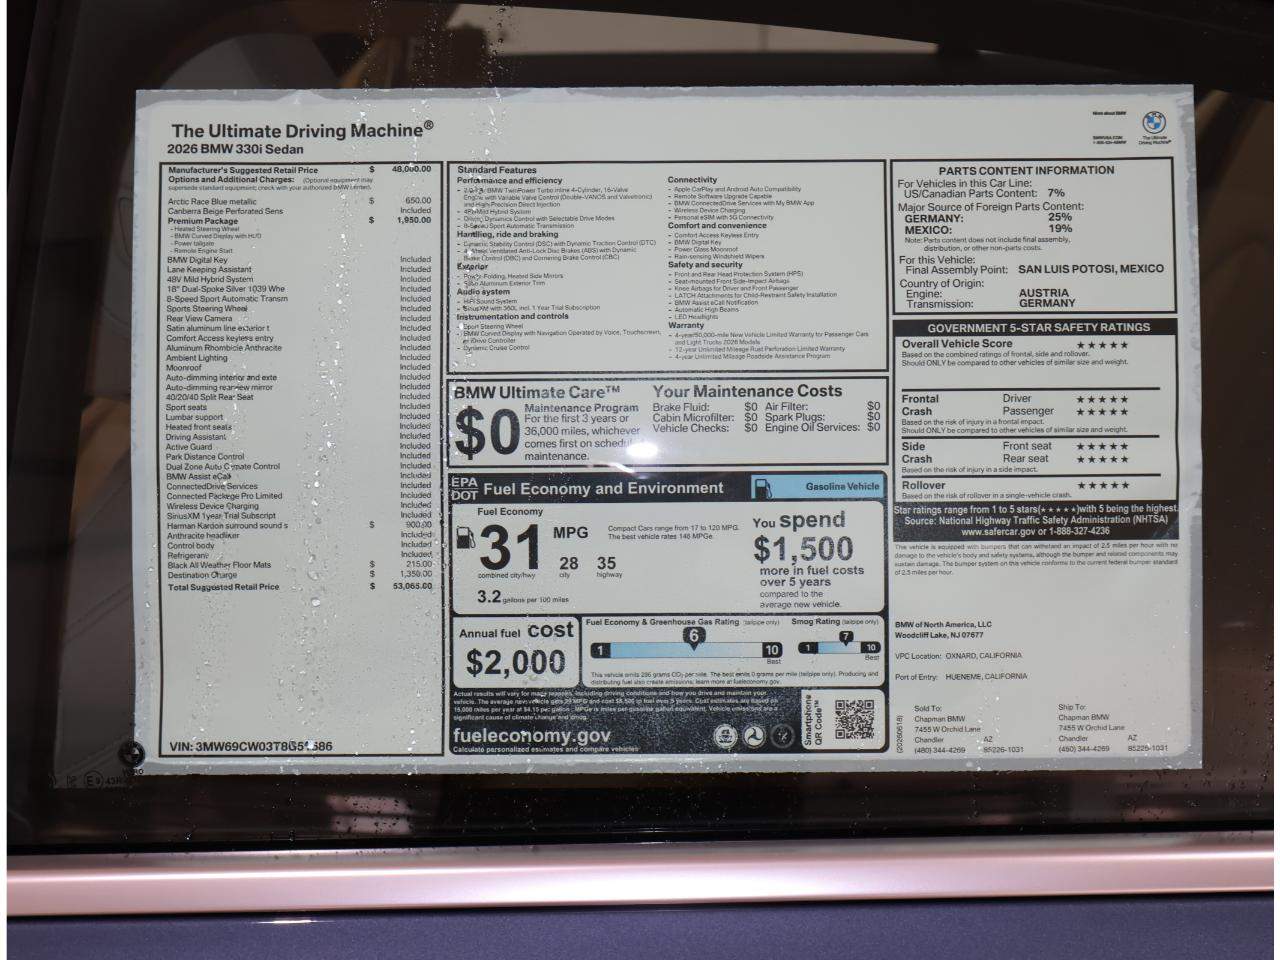Click the Engine Oil Services cost line

[823, 427]
